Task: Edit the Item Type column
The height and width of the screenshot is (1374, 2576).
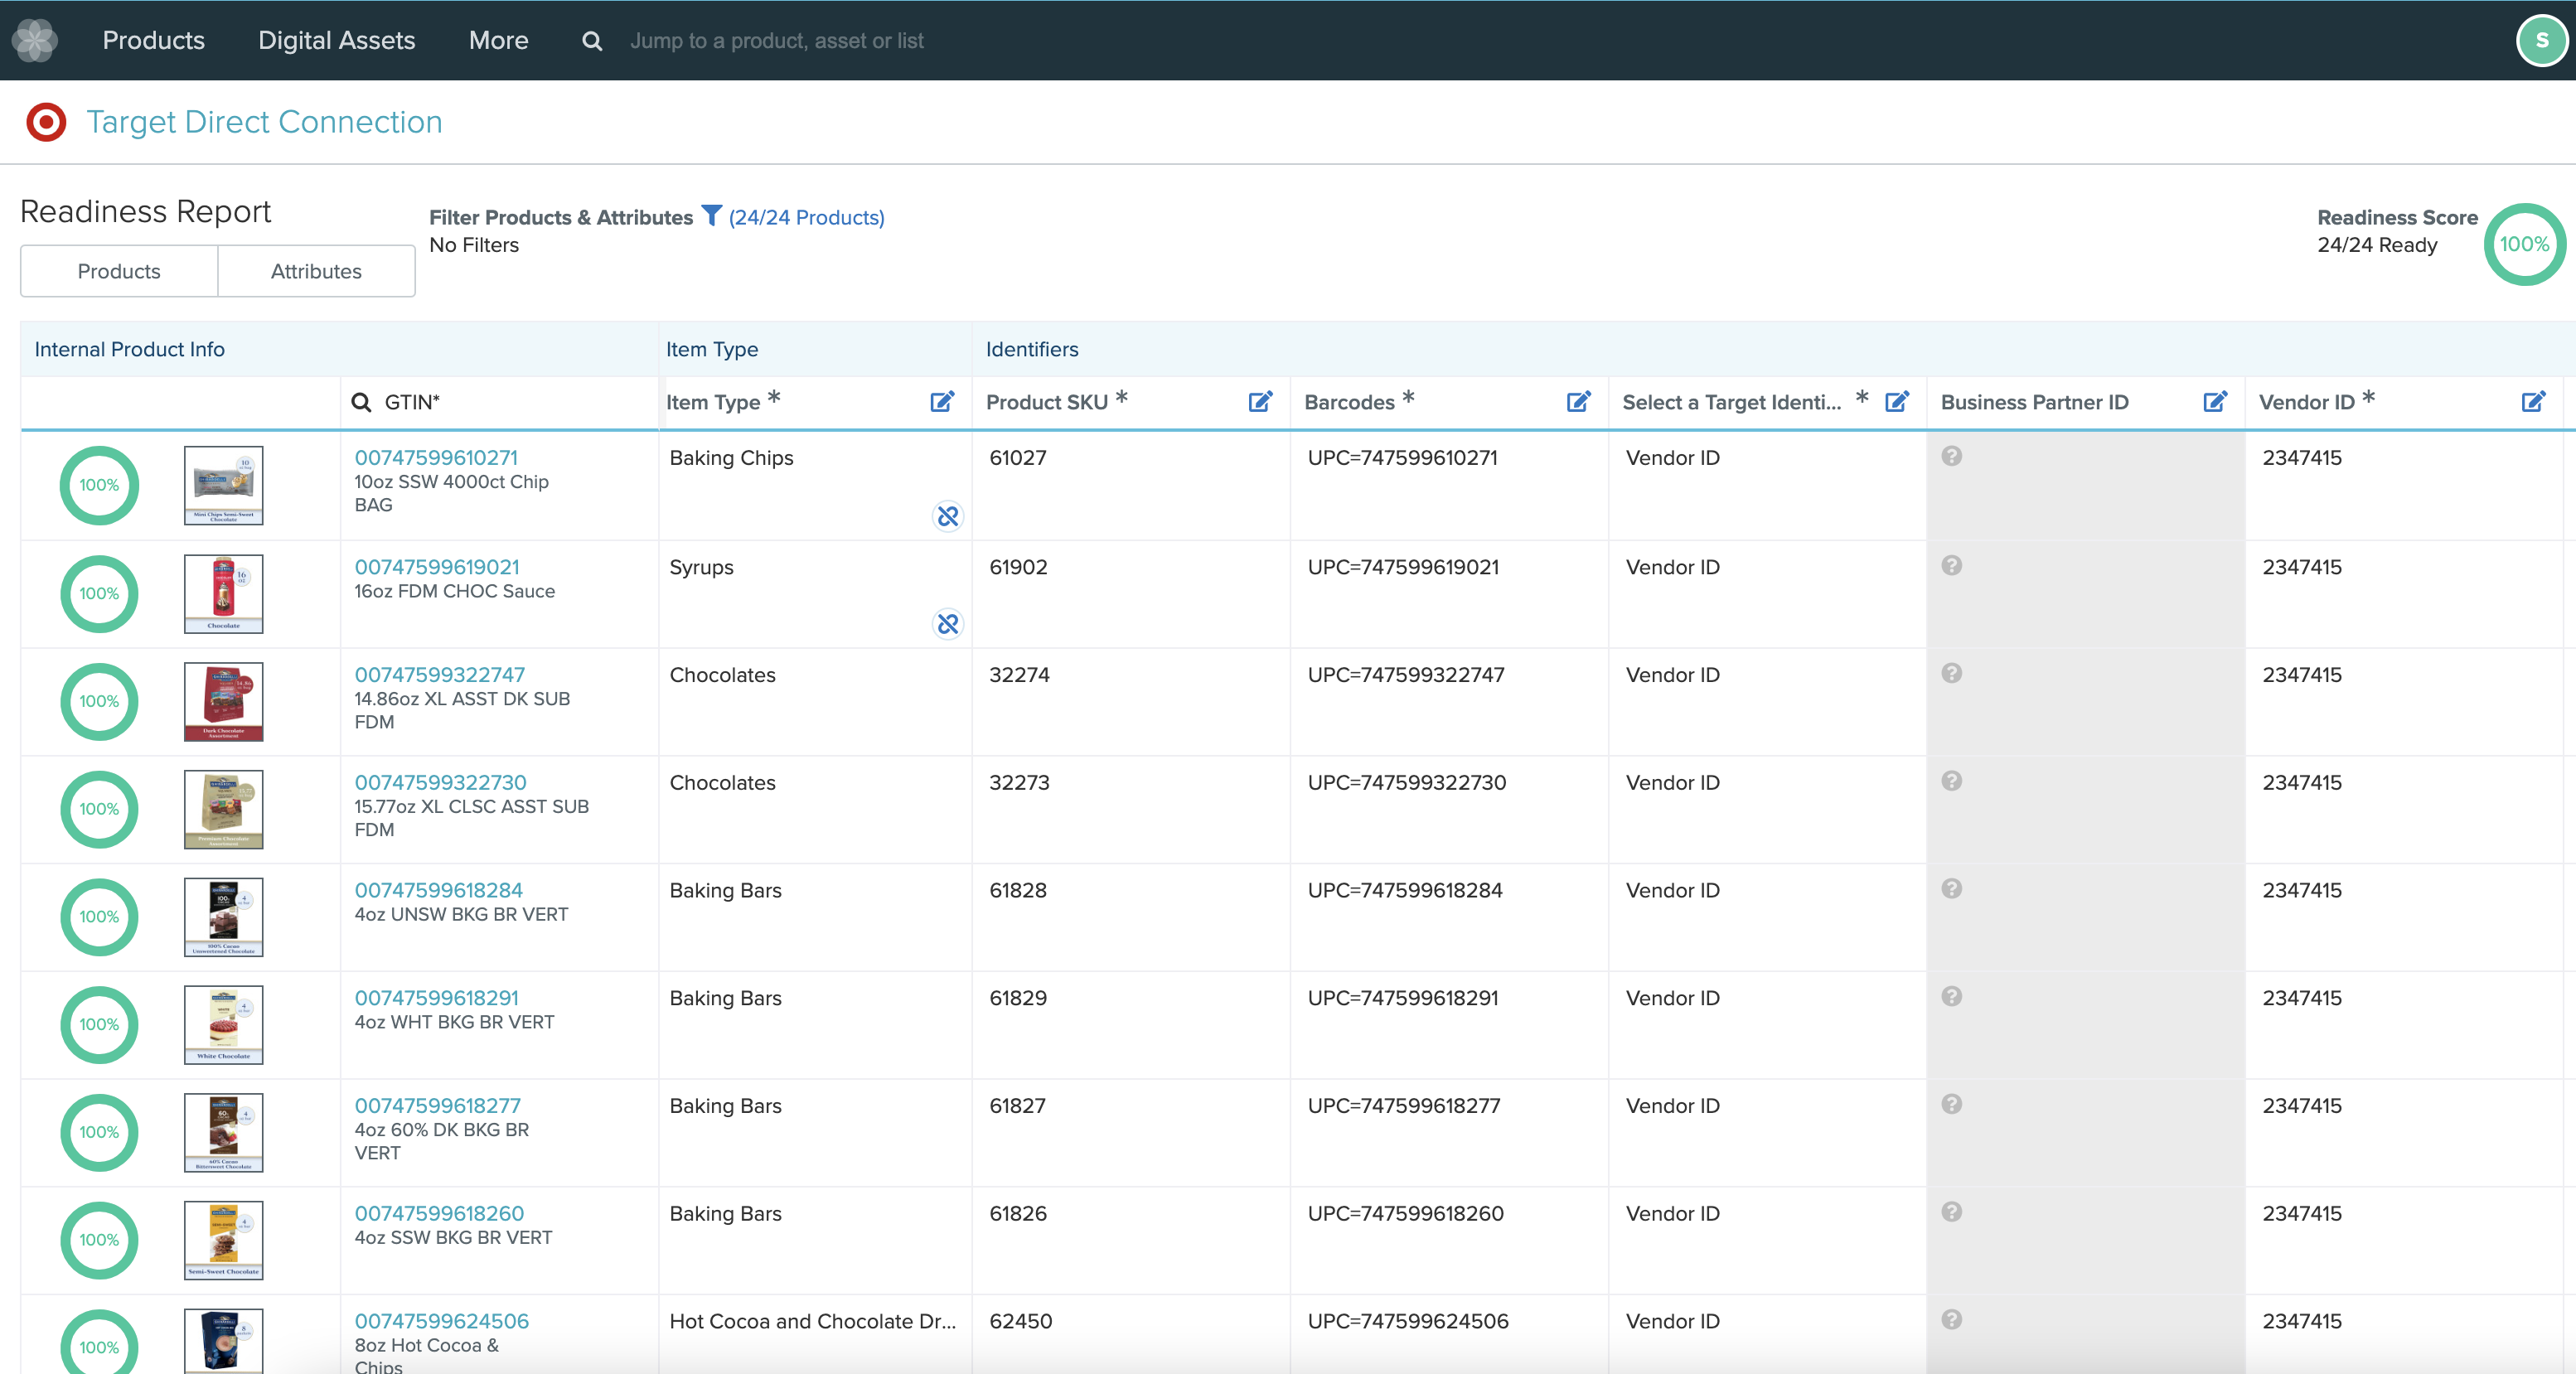Action: click(x=942, y=402)
